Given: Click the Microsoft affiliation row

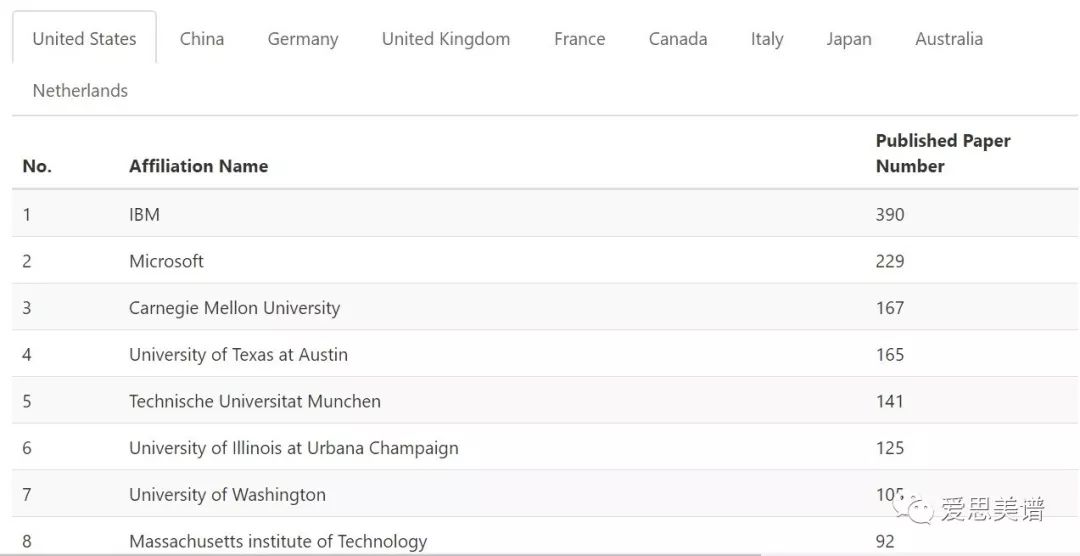Looking at the screenshot, I should coord(166,261).
